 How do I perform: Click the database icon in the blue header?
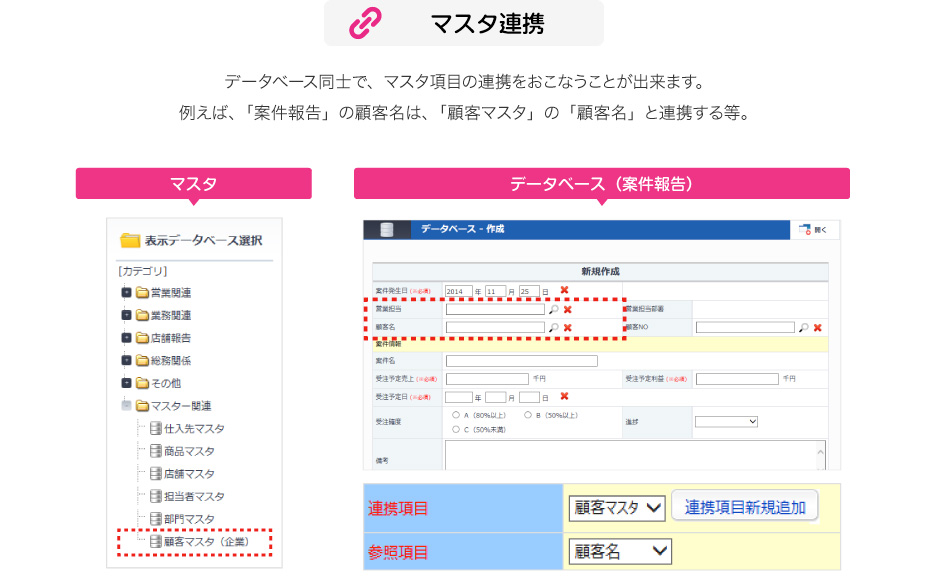386,230
